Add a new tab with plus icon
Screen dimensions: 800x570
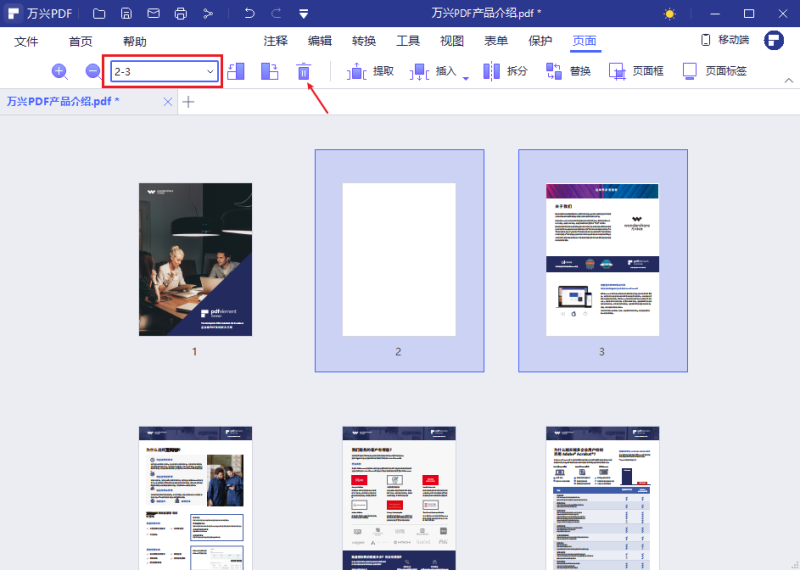[x=188, y=102]
